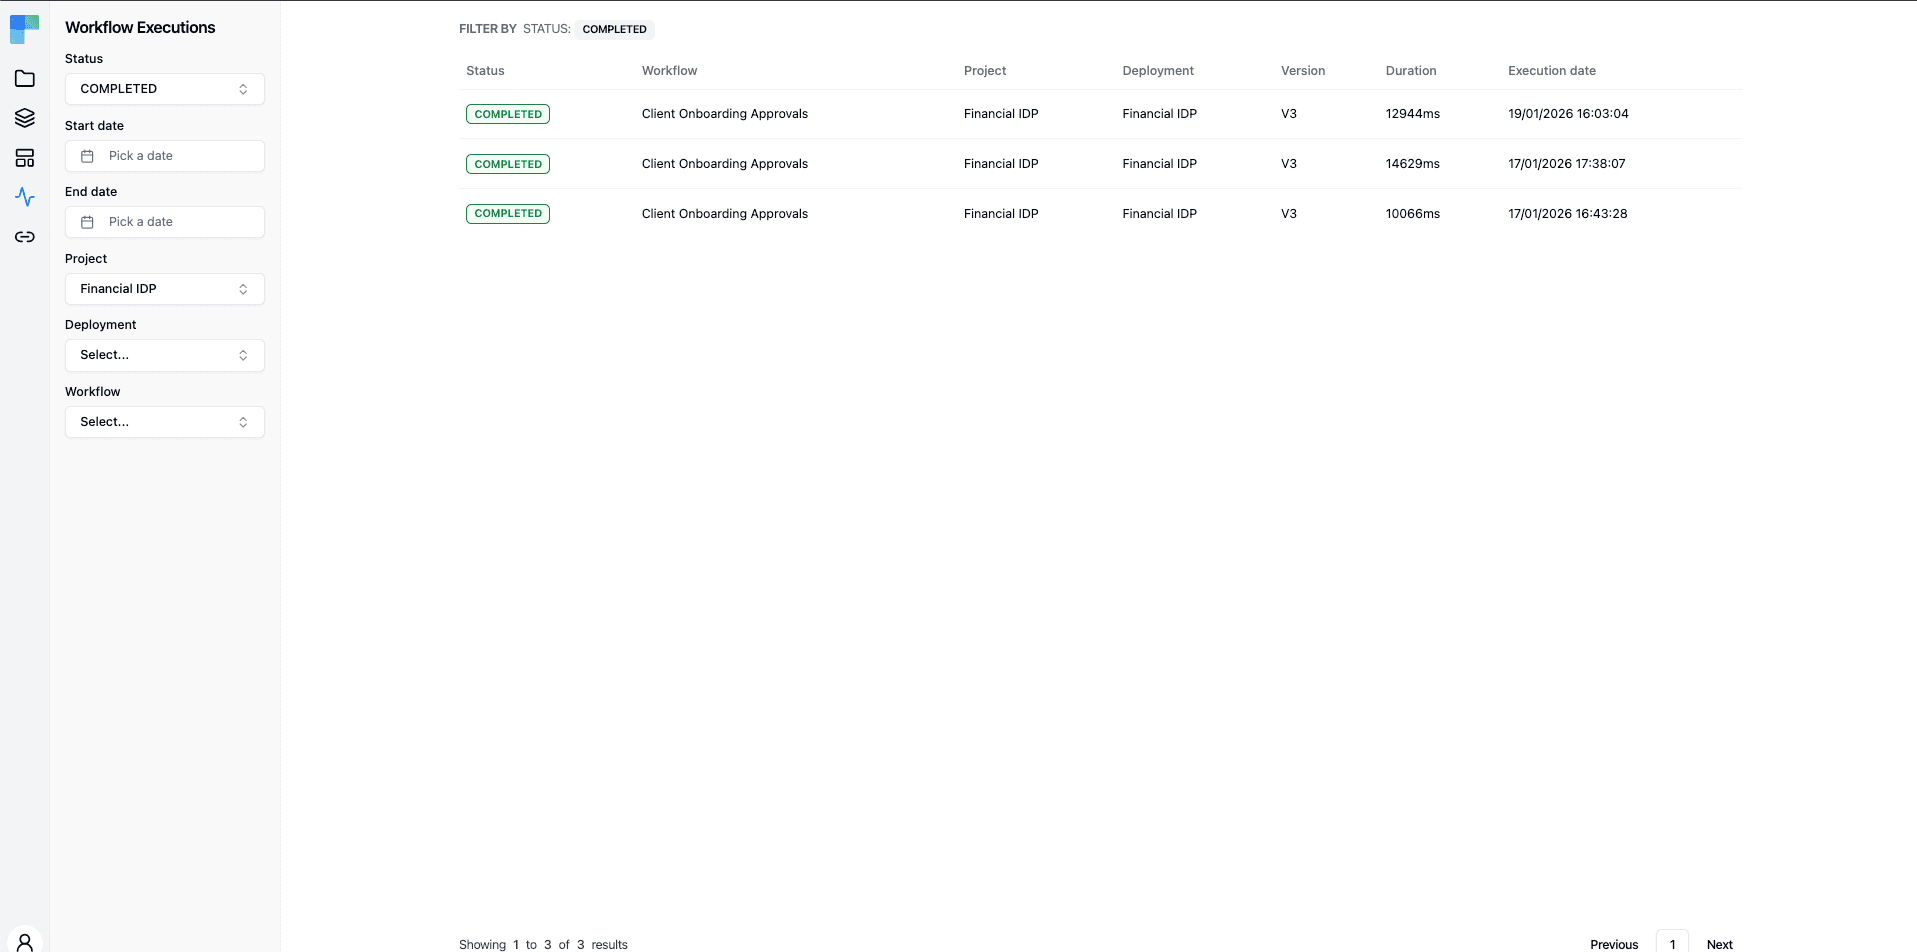Image resolution: width=1917 pixels, height=952 pixels.
Task: Click the Previous pagination button
Action: coord(1612,943)
